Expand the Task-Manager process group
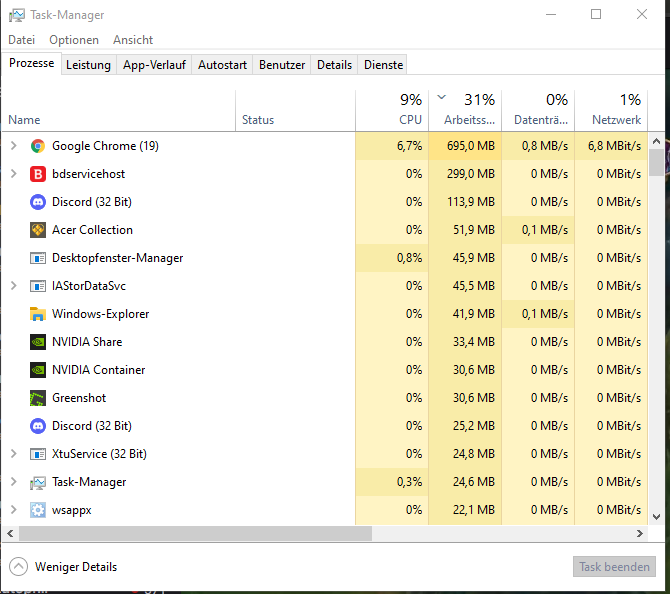 (x=14, y=482)
